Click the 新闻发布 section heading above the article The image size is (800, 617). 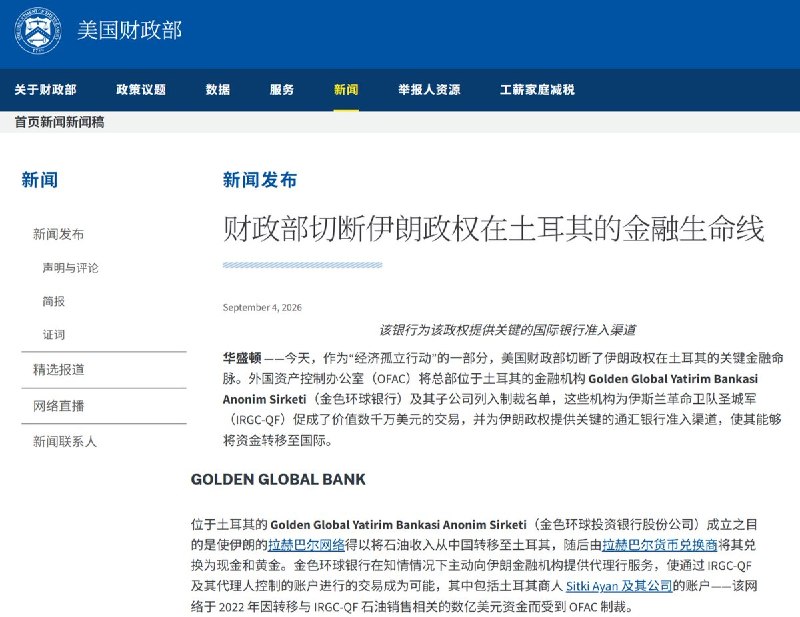point(260,180)
